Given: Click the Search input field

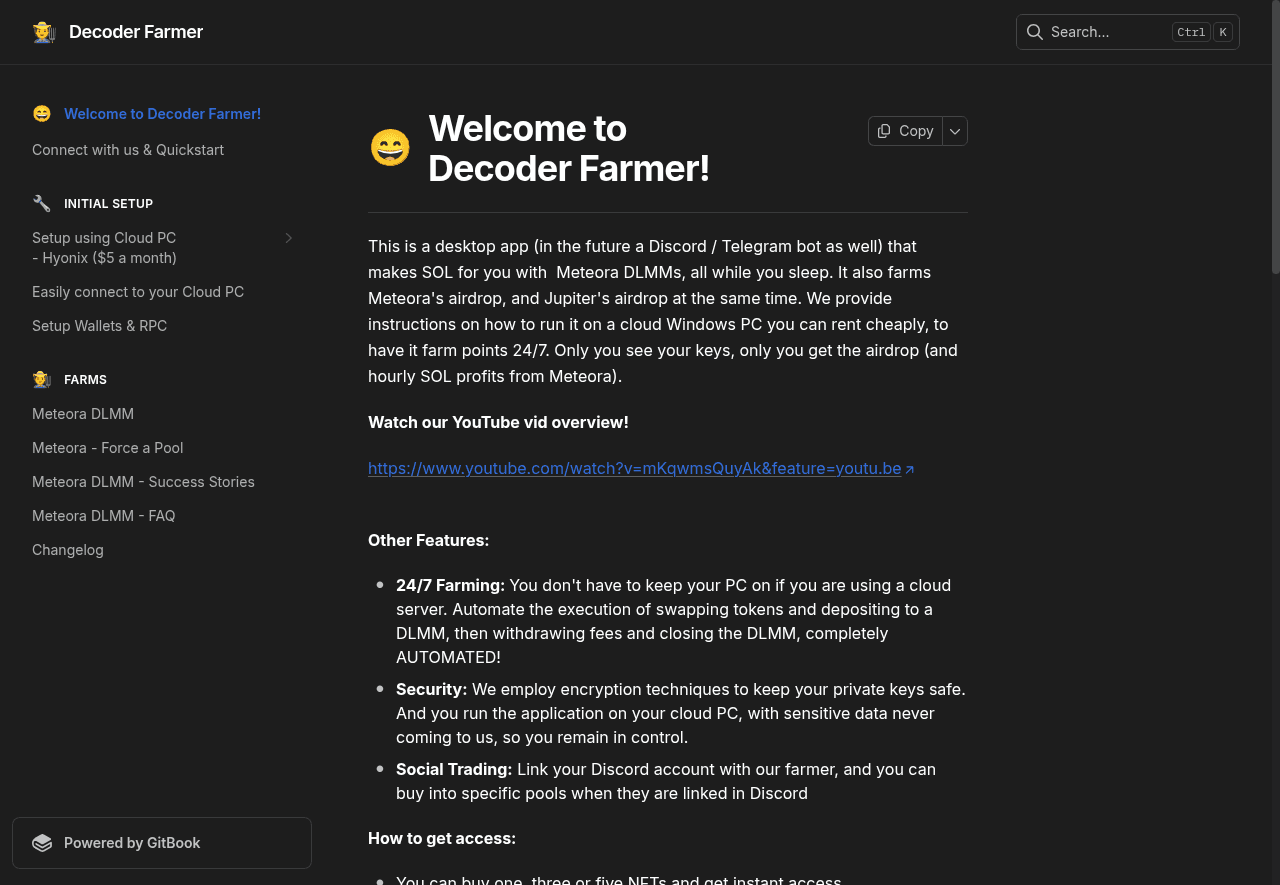Looking at the screenshot, I should point(1100,32).
